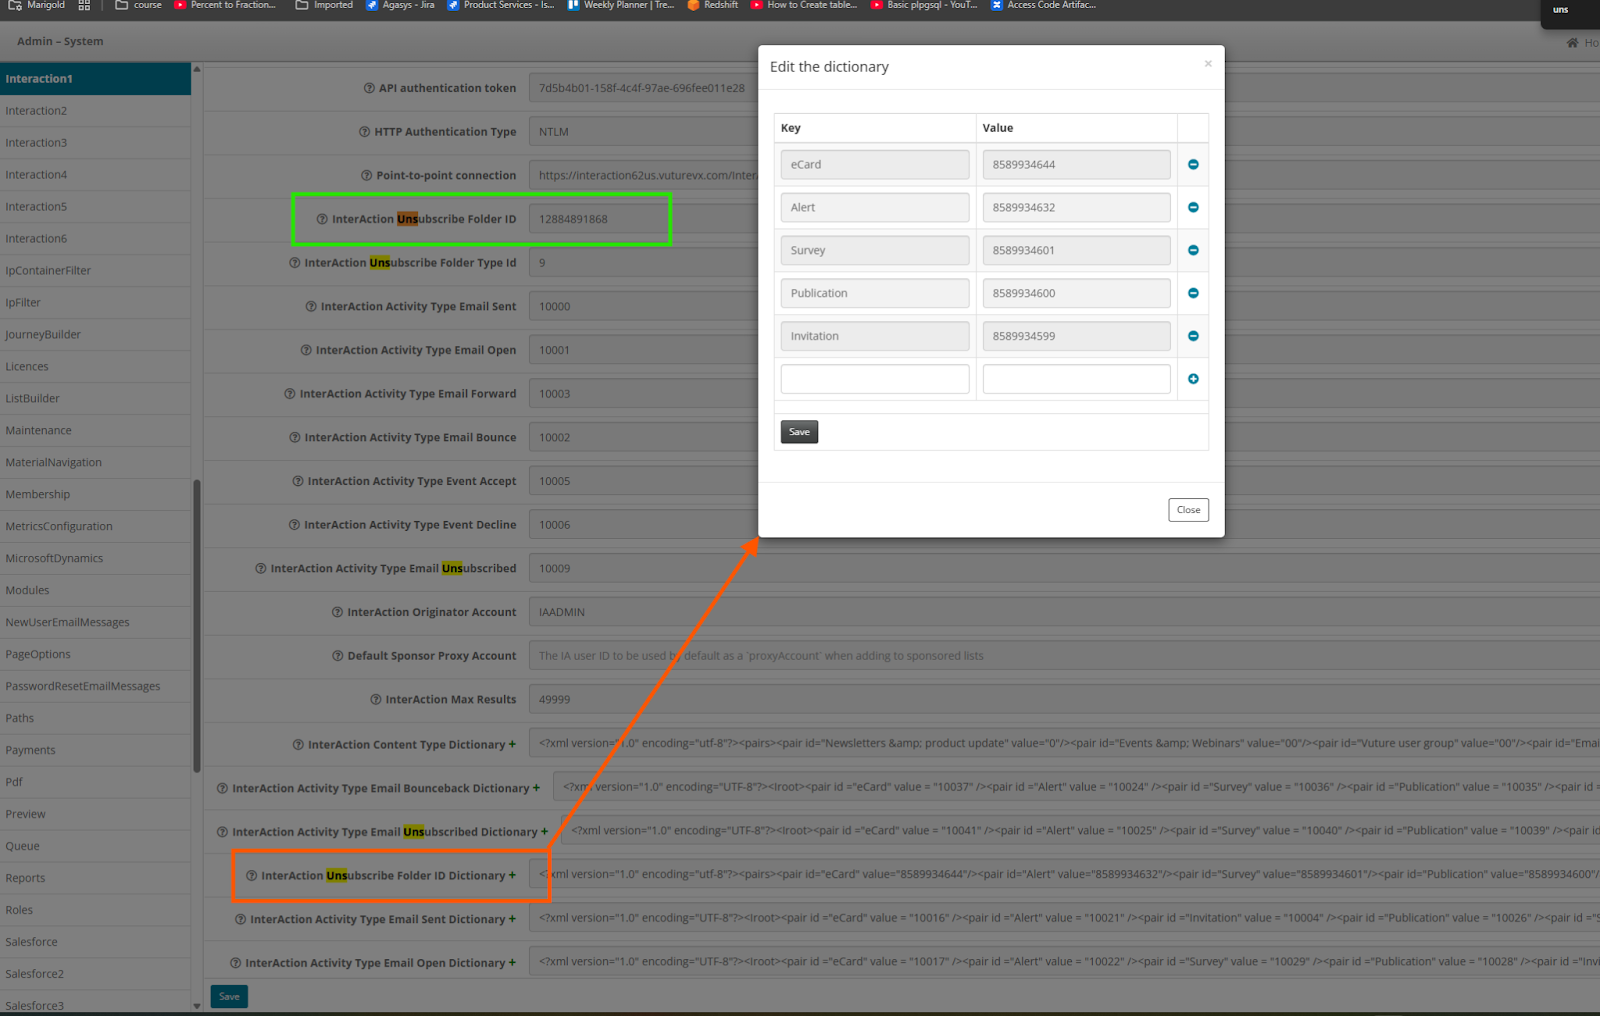
Task: Remove the Survey dictionary row
Action: (x=1193, y=250)
